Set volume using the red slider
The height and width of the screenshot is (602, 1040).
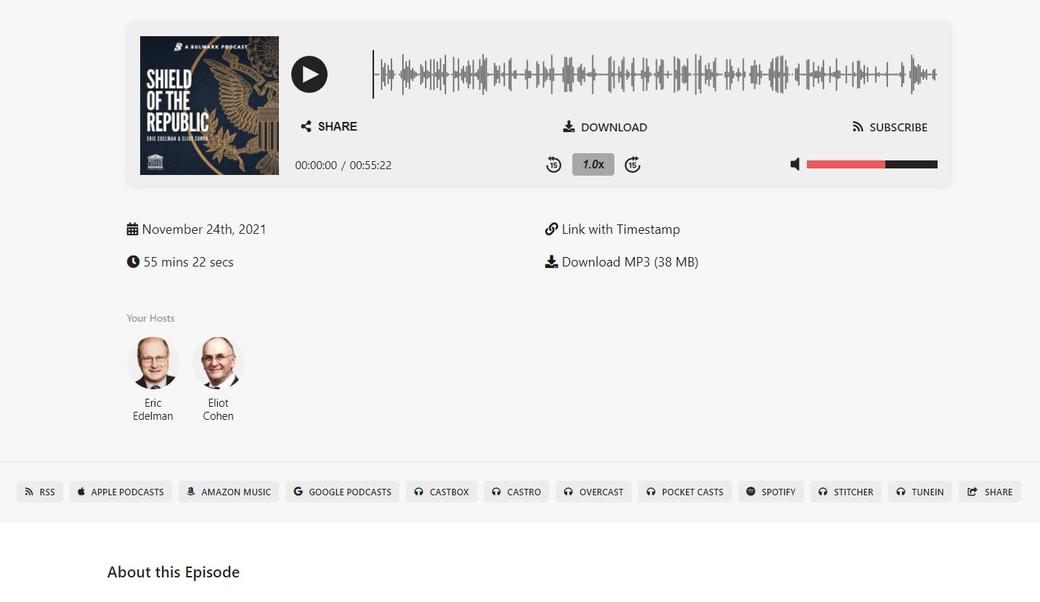point(872,164)
